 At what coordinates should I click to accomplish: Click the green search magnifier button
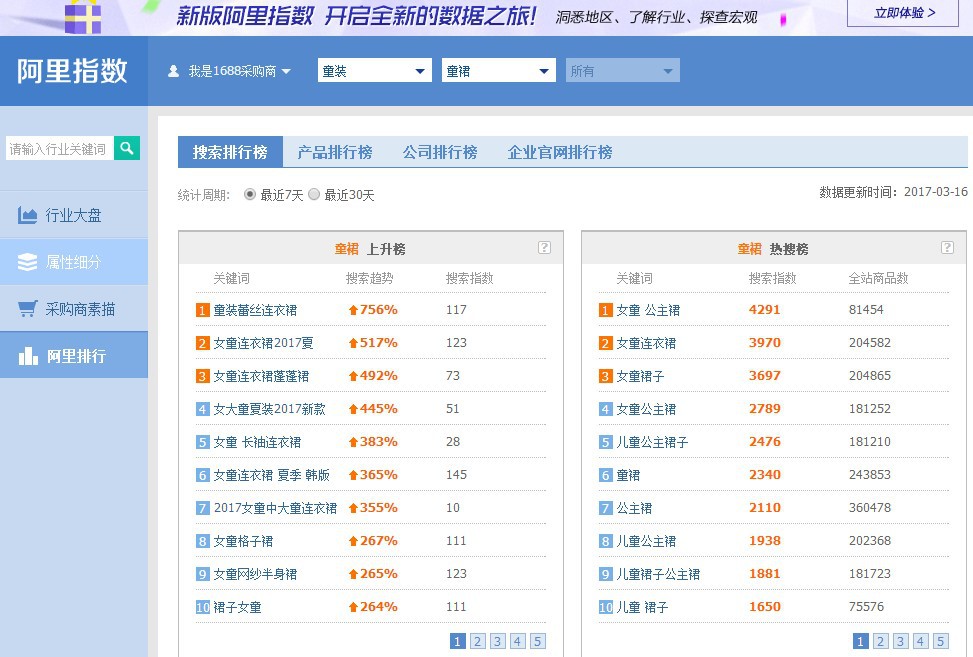point(127,148)
